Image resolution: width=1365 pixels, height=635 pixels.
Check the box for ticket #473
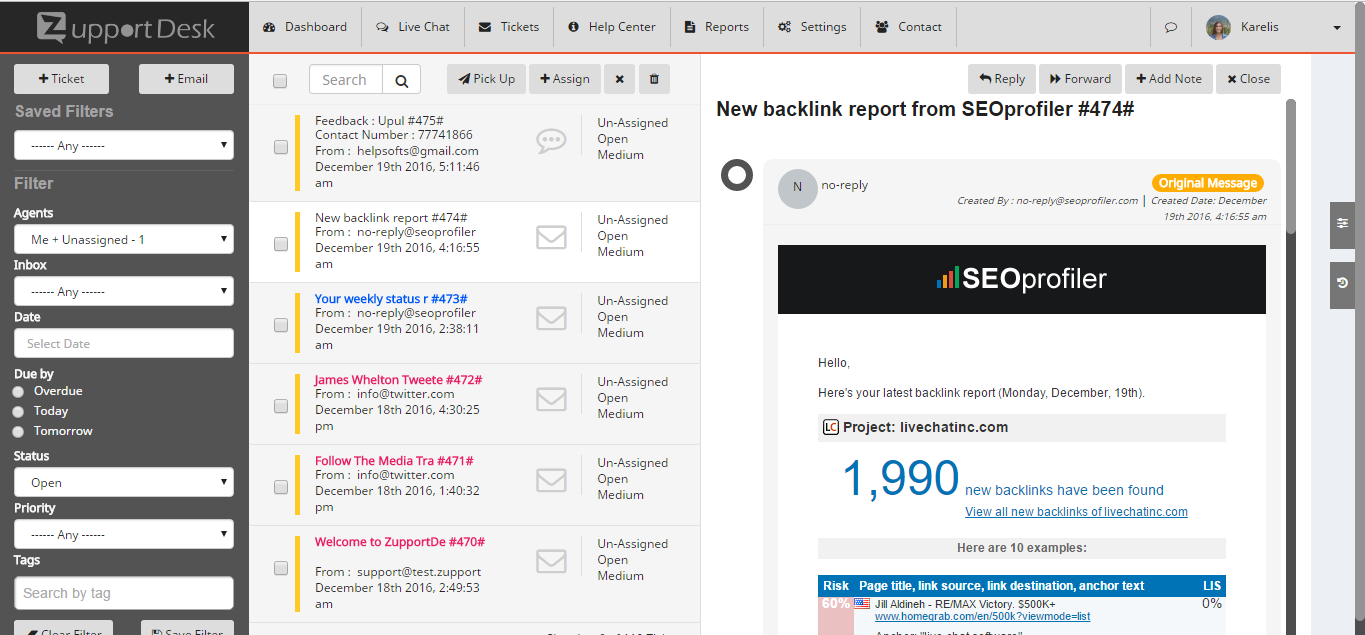point(280,325)
